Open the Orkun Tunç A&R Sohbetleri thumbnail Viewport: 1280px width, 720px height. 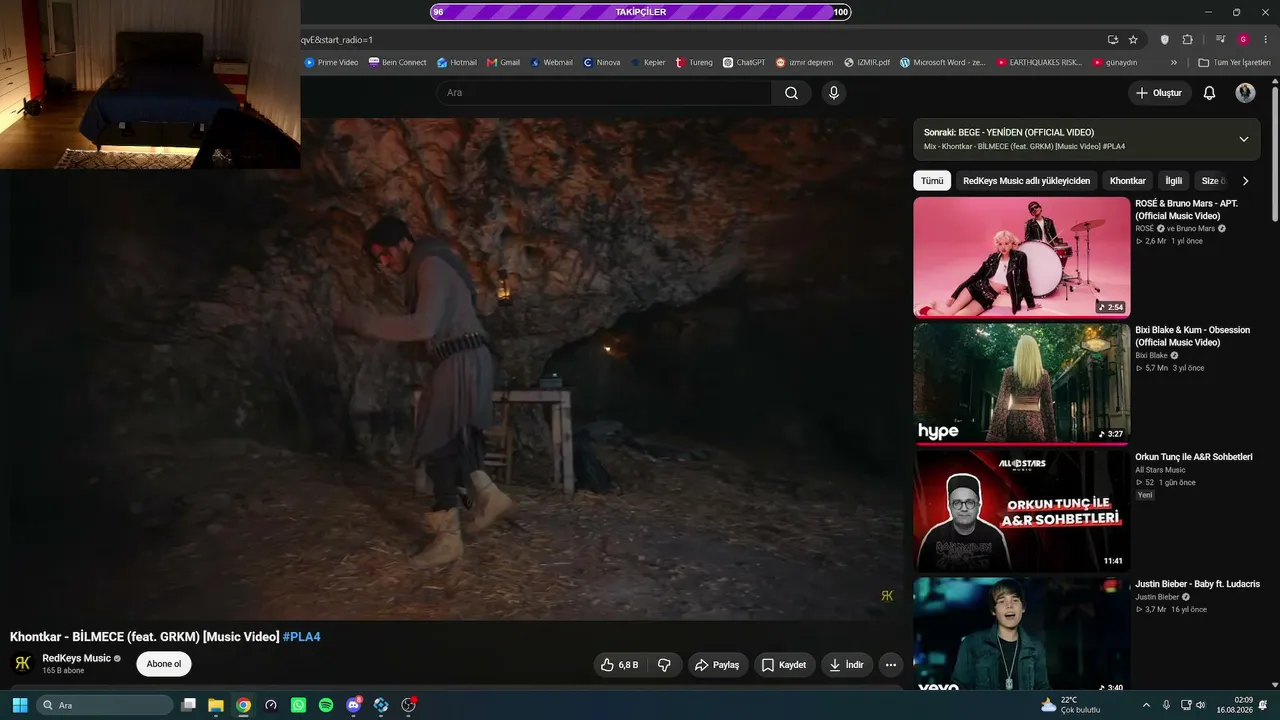(1021, 510)
